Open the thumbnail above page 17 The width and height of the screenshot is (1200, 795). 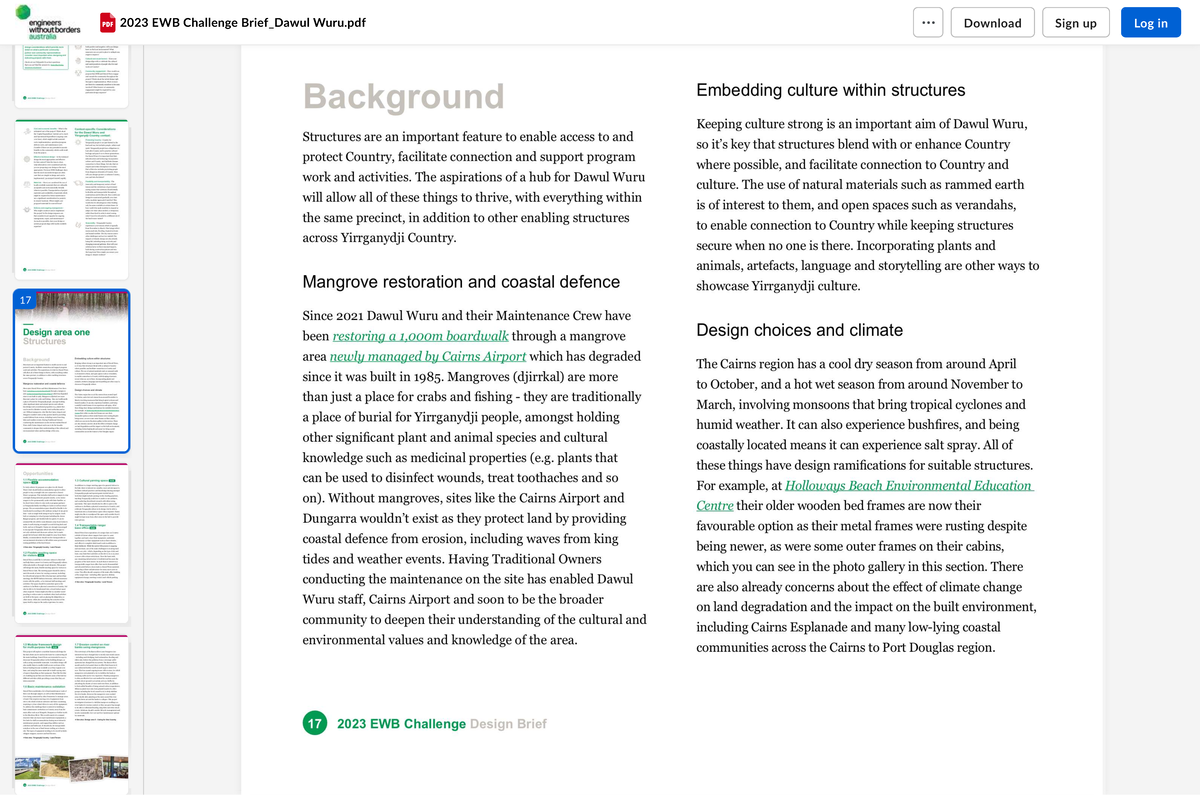click(71, 199)
